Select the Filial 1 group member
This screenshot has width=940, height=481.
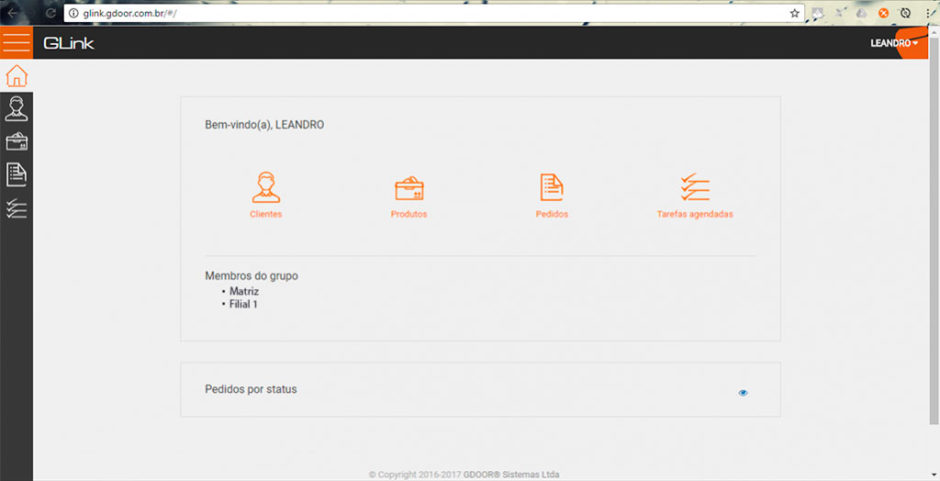click(x=243, y=303)
